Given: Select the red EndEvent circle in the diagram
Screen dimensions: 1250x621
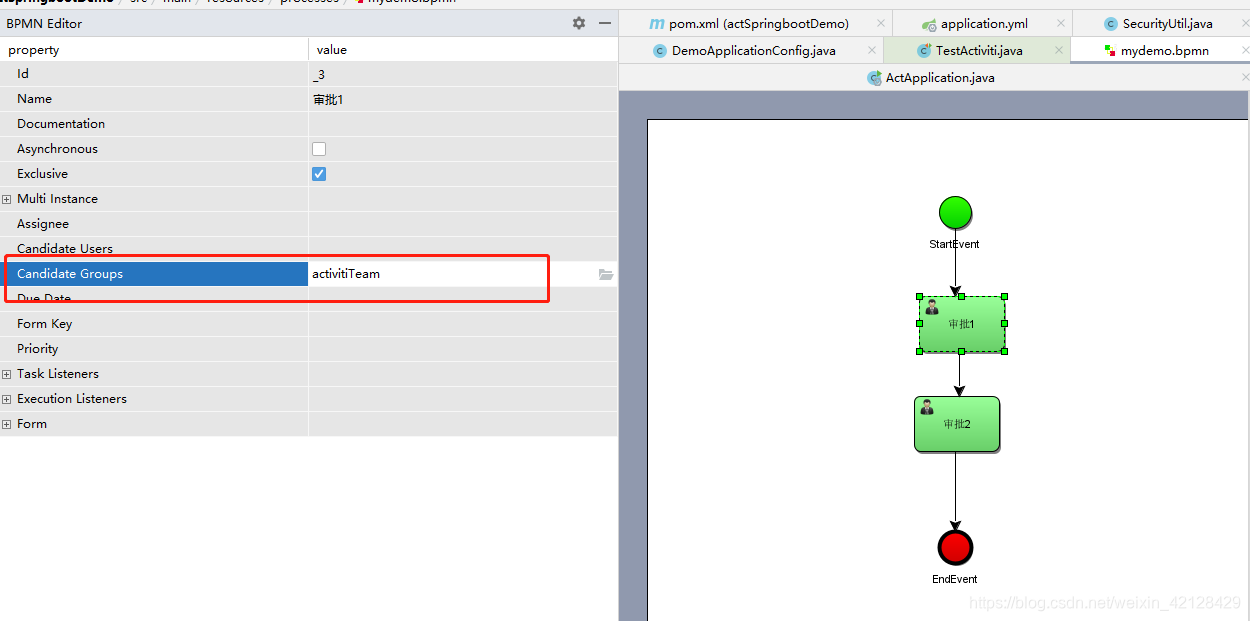Looking at the screenshot, I should click(x=955, y=546).
